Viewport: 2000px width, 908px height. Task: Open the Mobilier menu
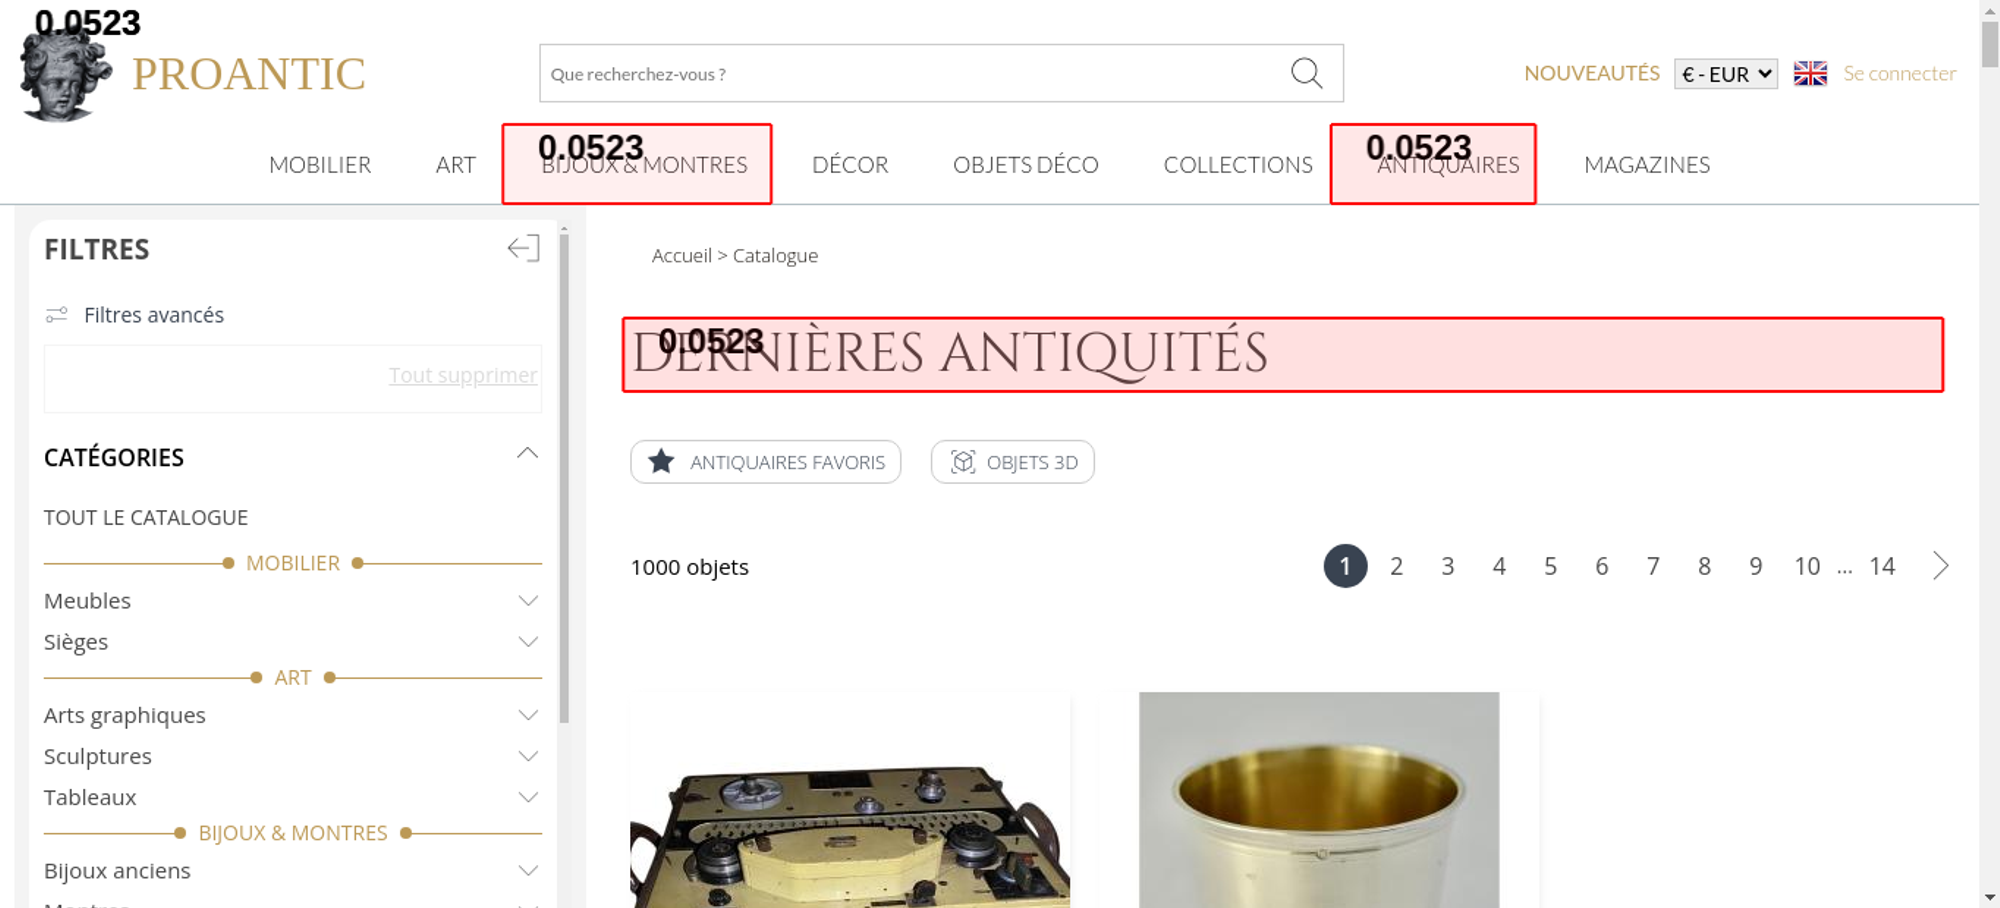320,165
